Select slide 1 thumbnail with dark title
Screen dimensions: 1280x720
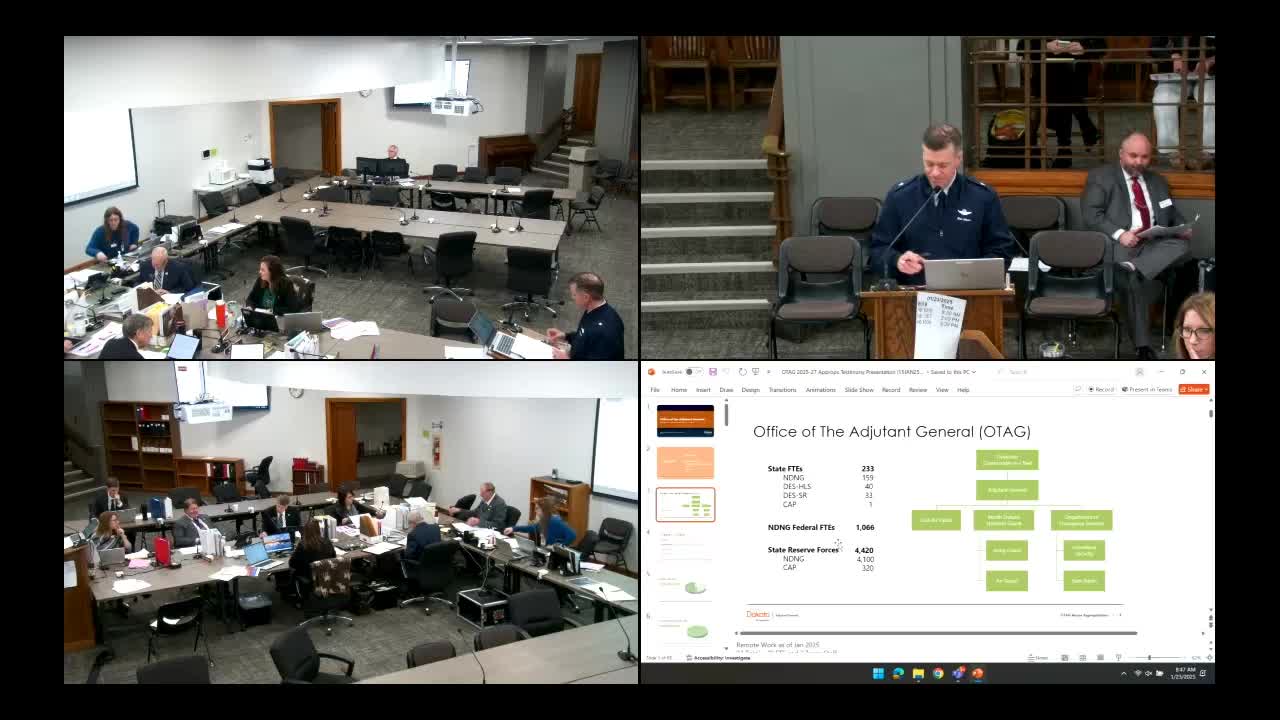[x=685, y=421]
